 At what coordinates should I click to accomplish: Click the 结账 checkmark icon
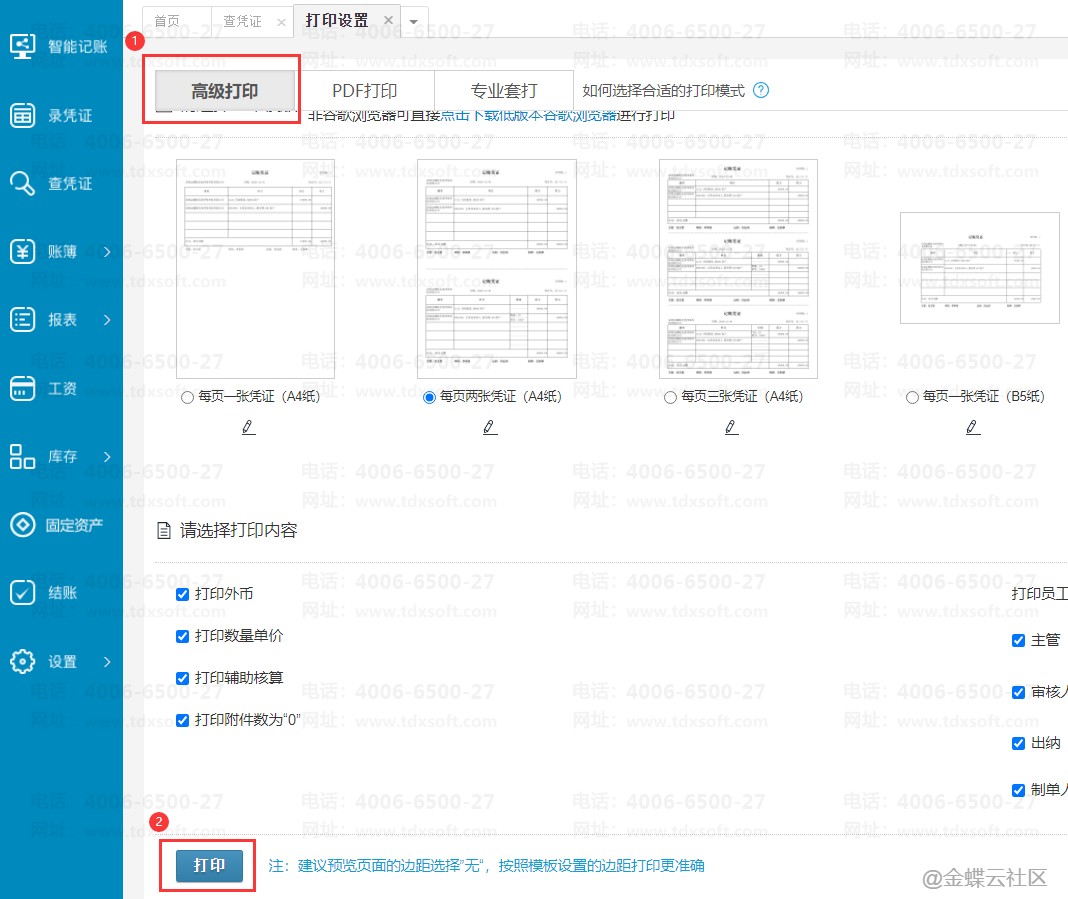click(x=23, y=592)
